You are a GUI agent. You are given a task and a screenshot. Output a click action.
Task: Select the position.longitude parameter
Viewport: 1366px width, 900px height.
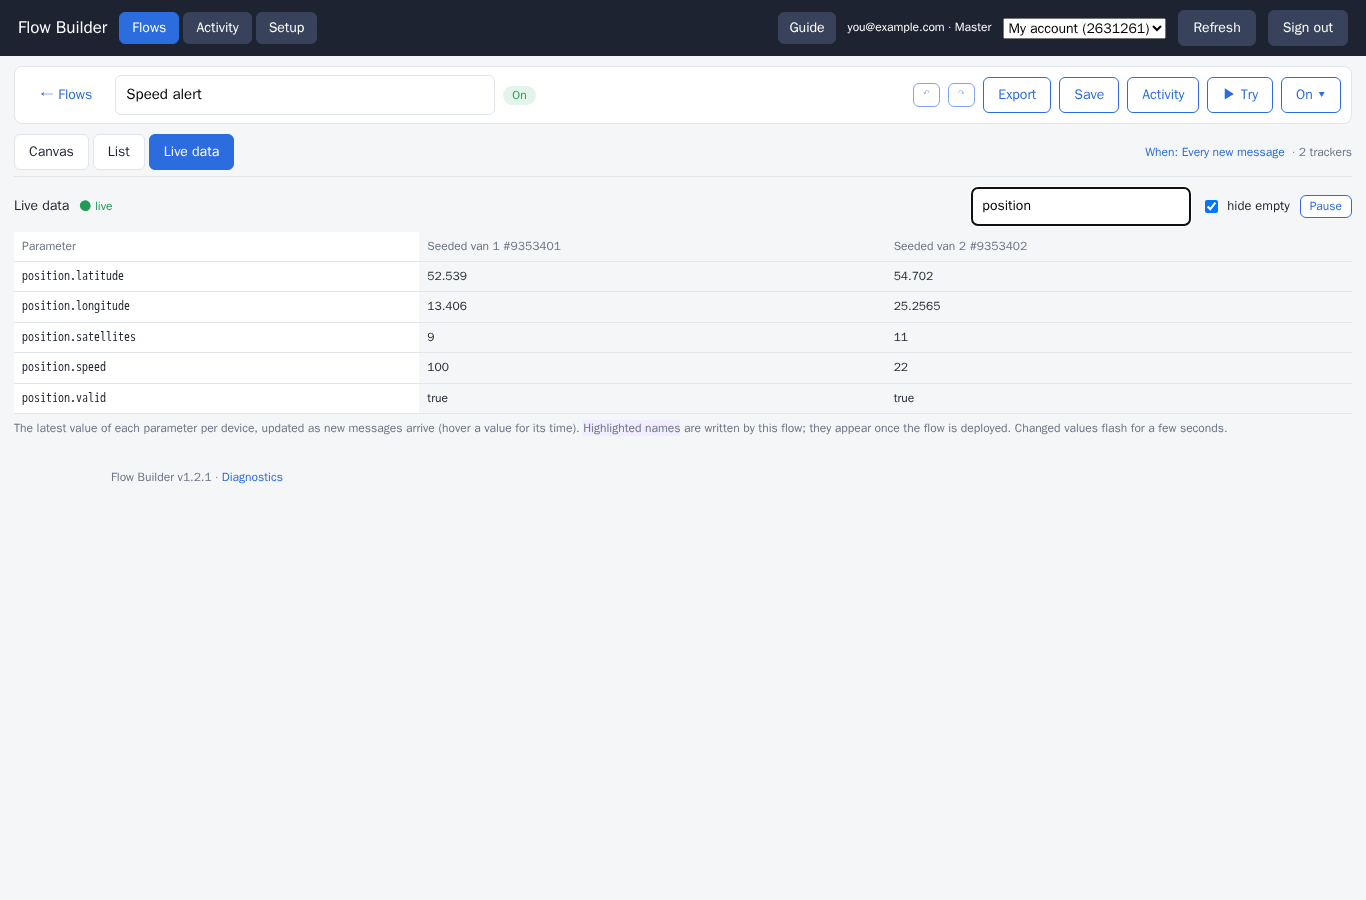coord(76,306)
